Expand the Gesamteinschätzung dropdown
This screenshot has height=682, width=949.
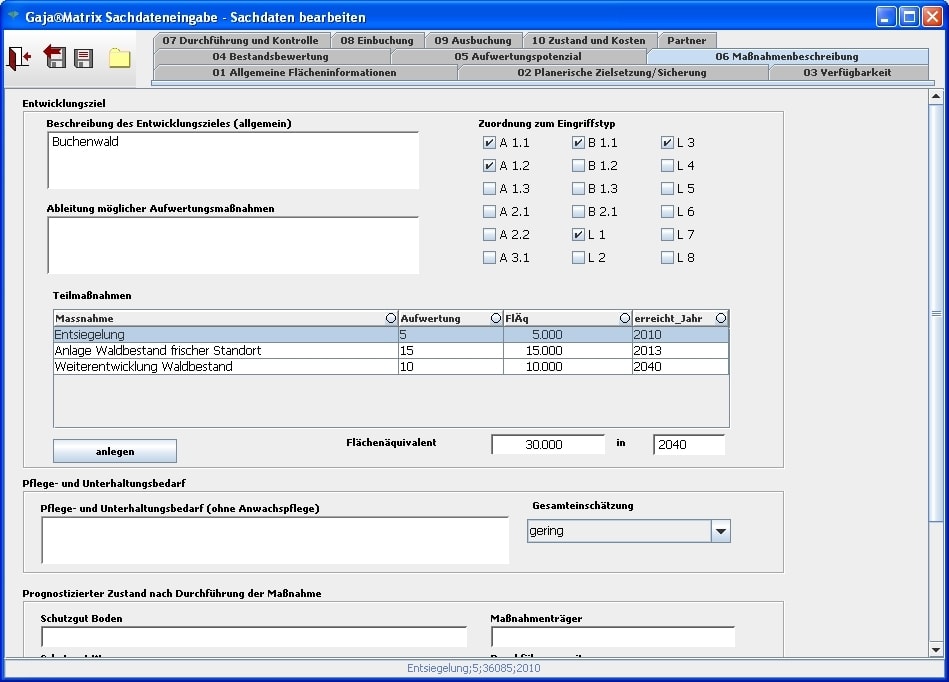[720, 532]
